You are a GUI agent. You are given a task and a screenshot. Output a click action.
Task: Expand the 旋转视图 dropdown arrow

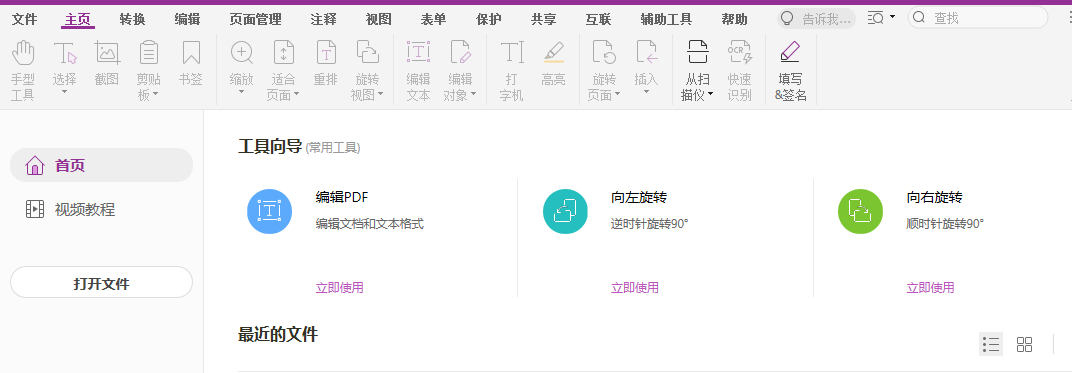coord(381,95)
